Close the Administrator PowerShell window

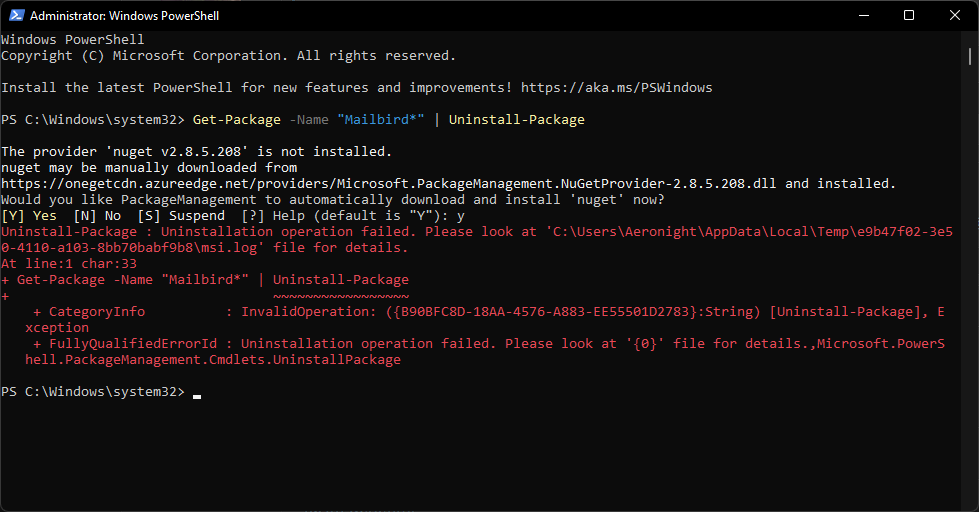click(955, 15)
